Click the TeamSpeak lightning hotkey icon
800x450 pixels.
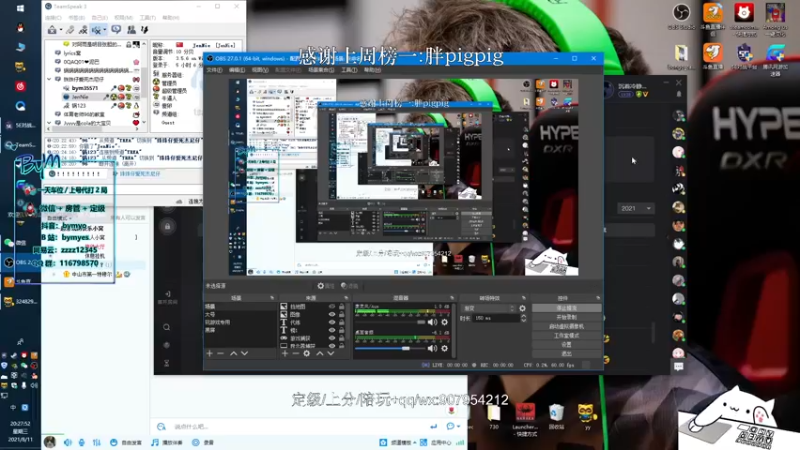coord(145,30)
